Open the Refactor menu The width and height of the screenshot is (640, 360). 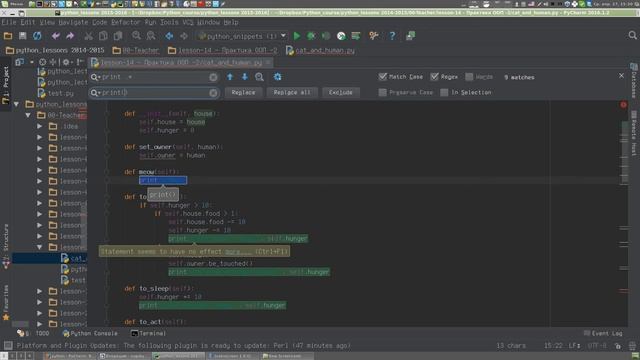pos(126,22)
